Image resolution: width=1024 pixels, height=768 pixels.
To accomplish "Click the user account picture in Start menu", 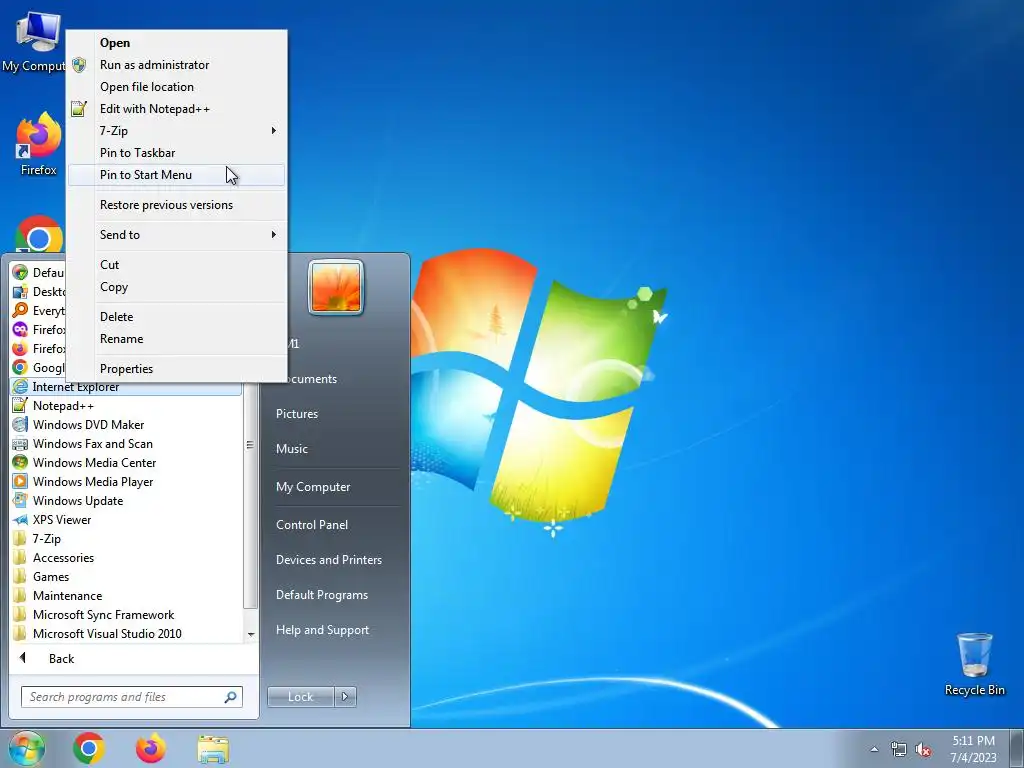I will click(x=336, y=287).
